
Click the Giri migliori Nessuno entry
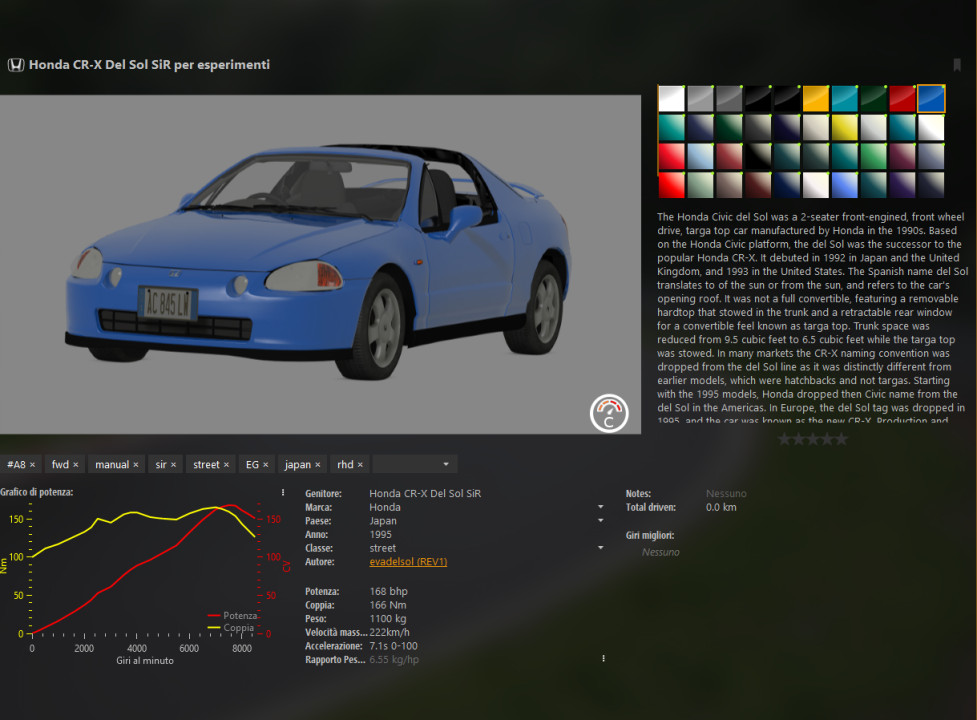click(660, 552)
